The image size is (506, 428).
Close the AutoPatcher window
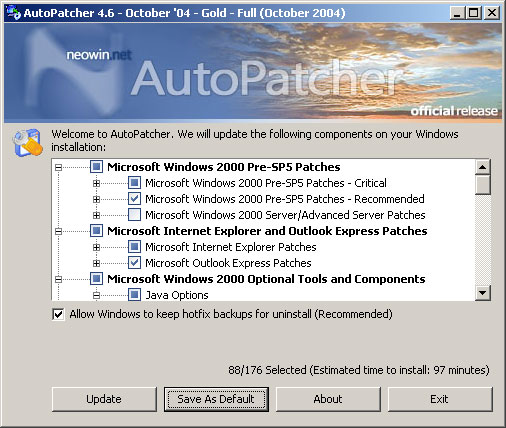pos(492,13)
